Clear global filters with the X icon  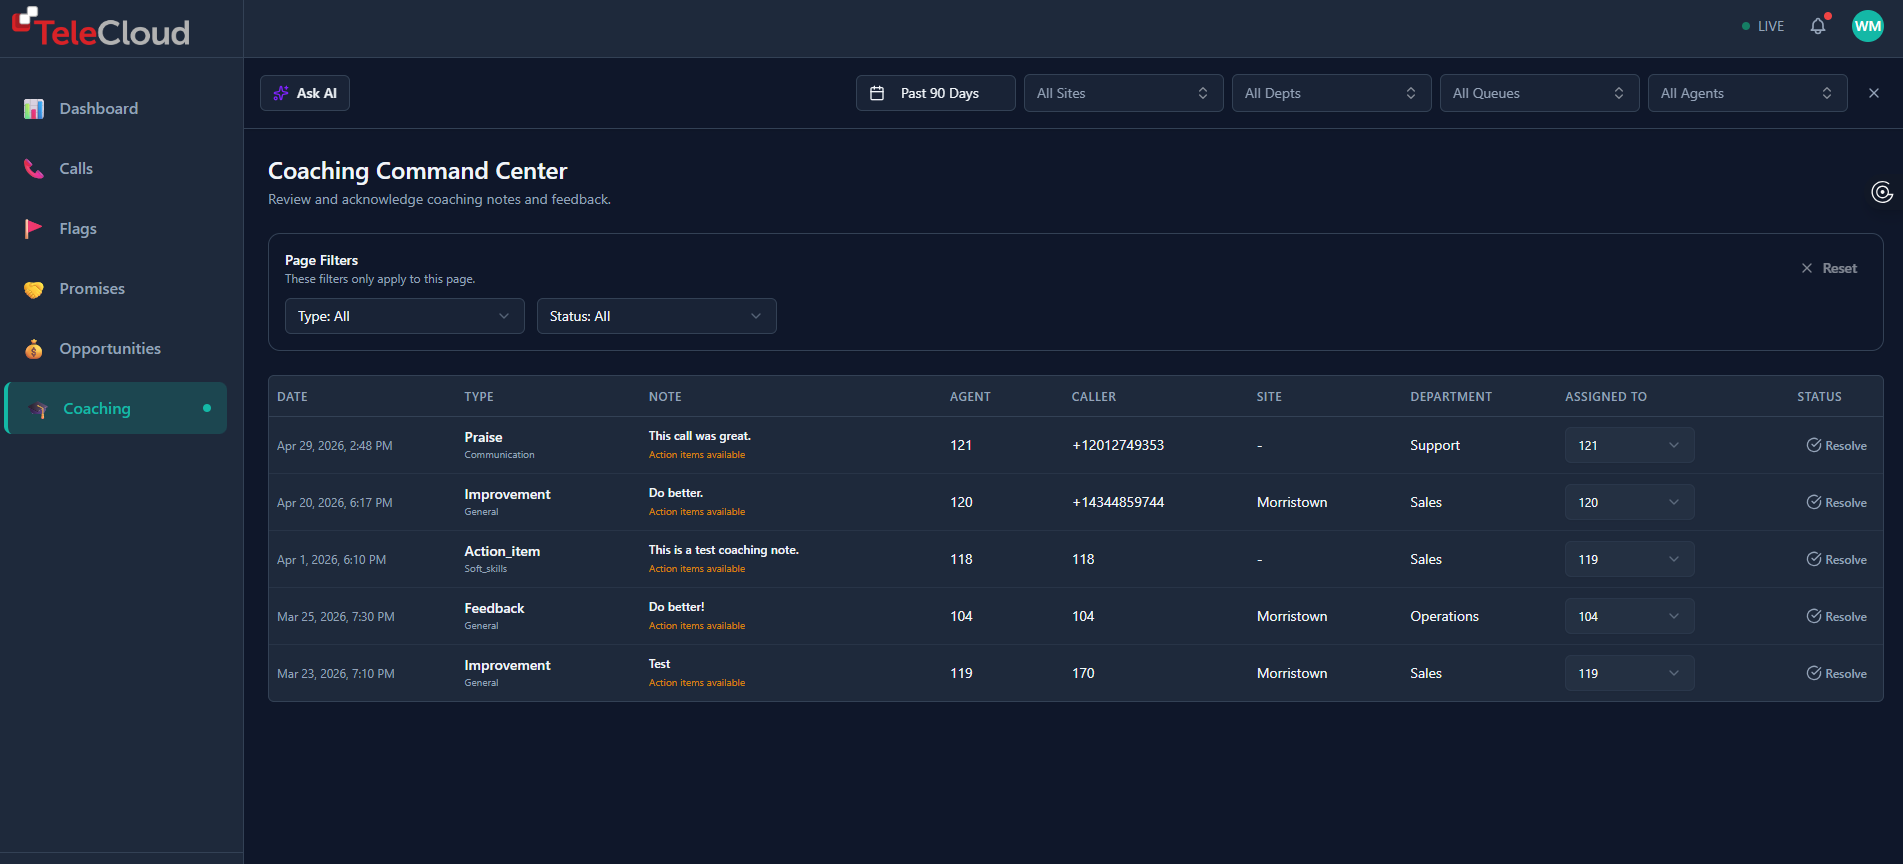[1874, 93]
